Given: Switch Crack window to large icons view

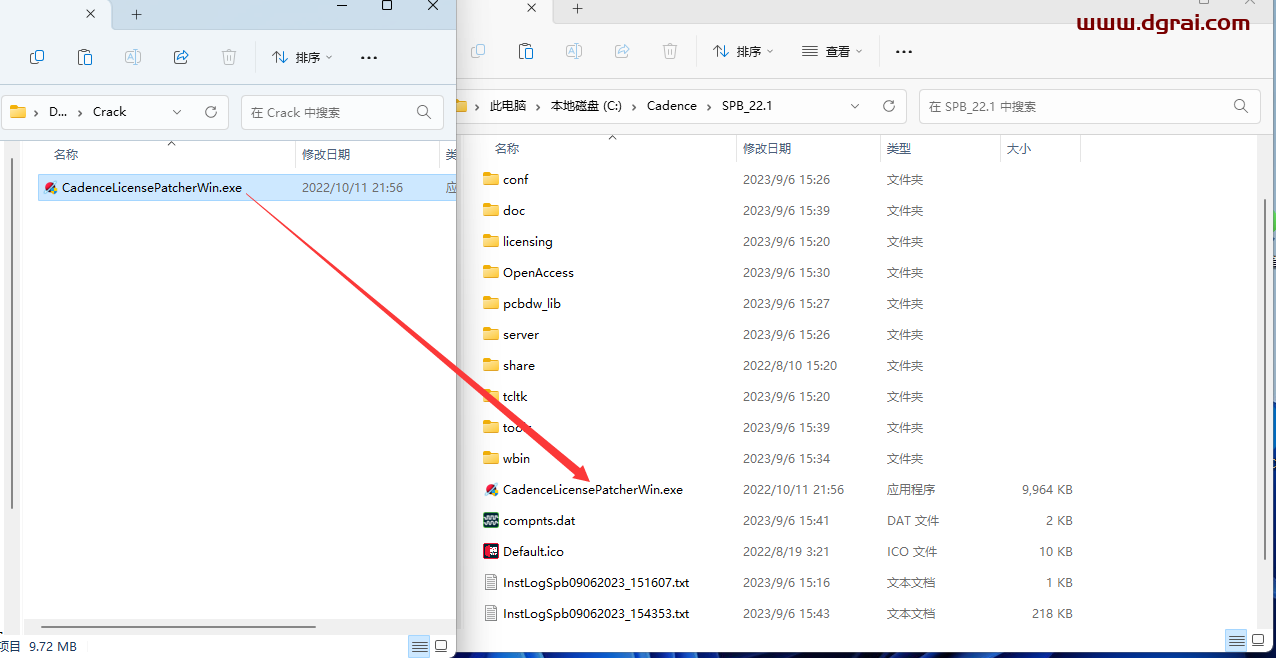Looking at the screenshot, I should click(441, 646).
